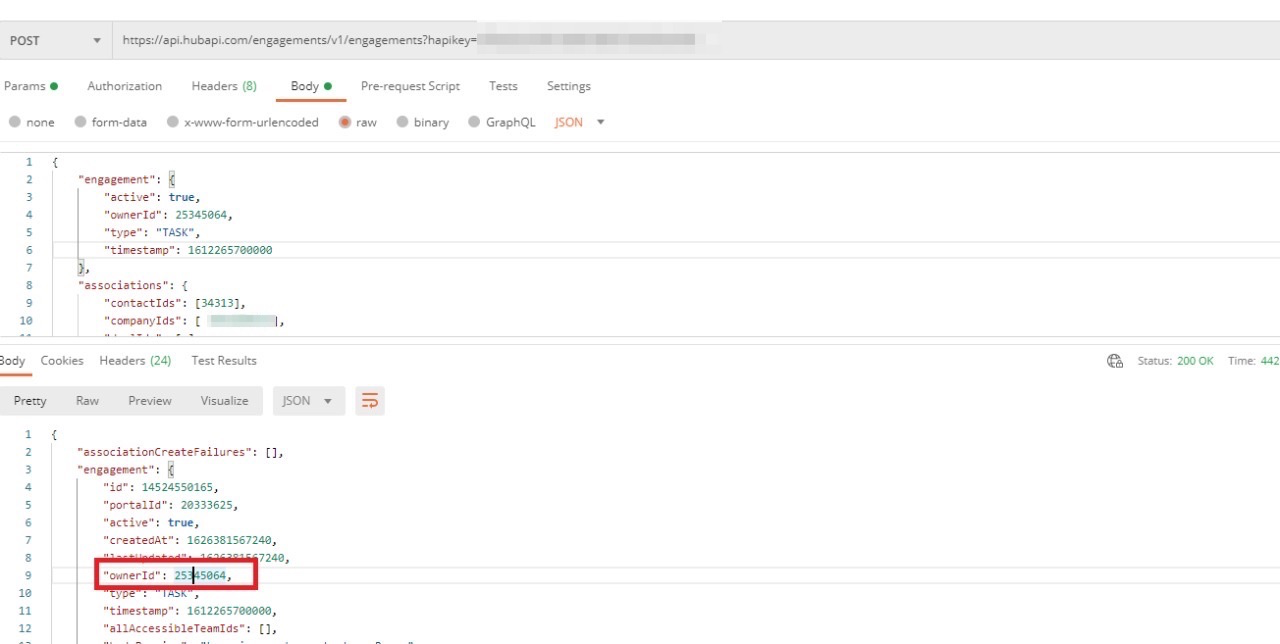Screen dimensions: 1280x644
Task: Open the Tests tab
Action: [503, 86]
